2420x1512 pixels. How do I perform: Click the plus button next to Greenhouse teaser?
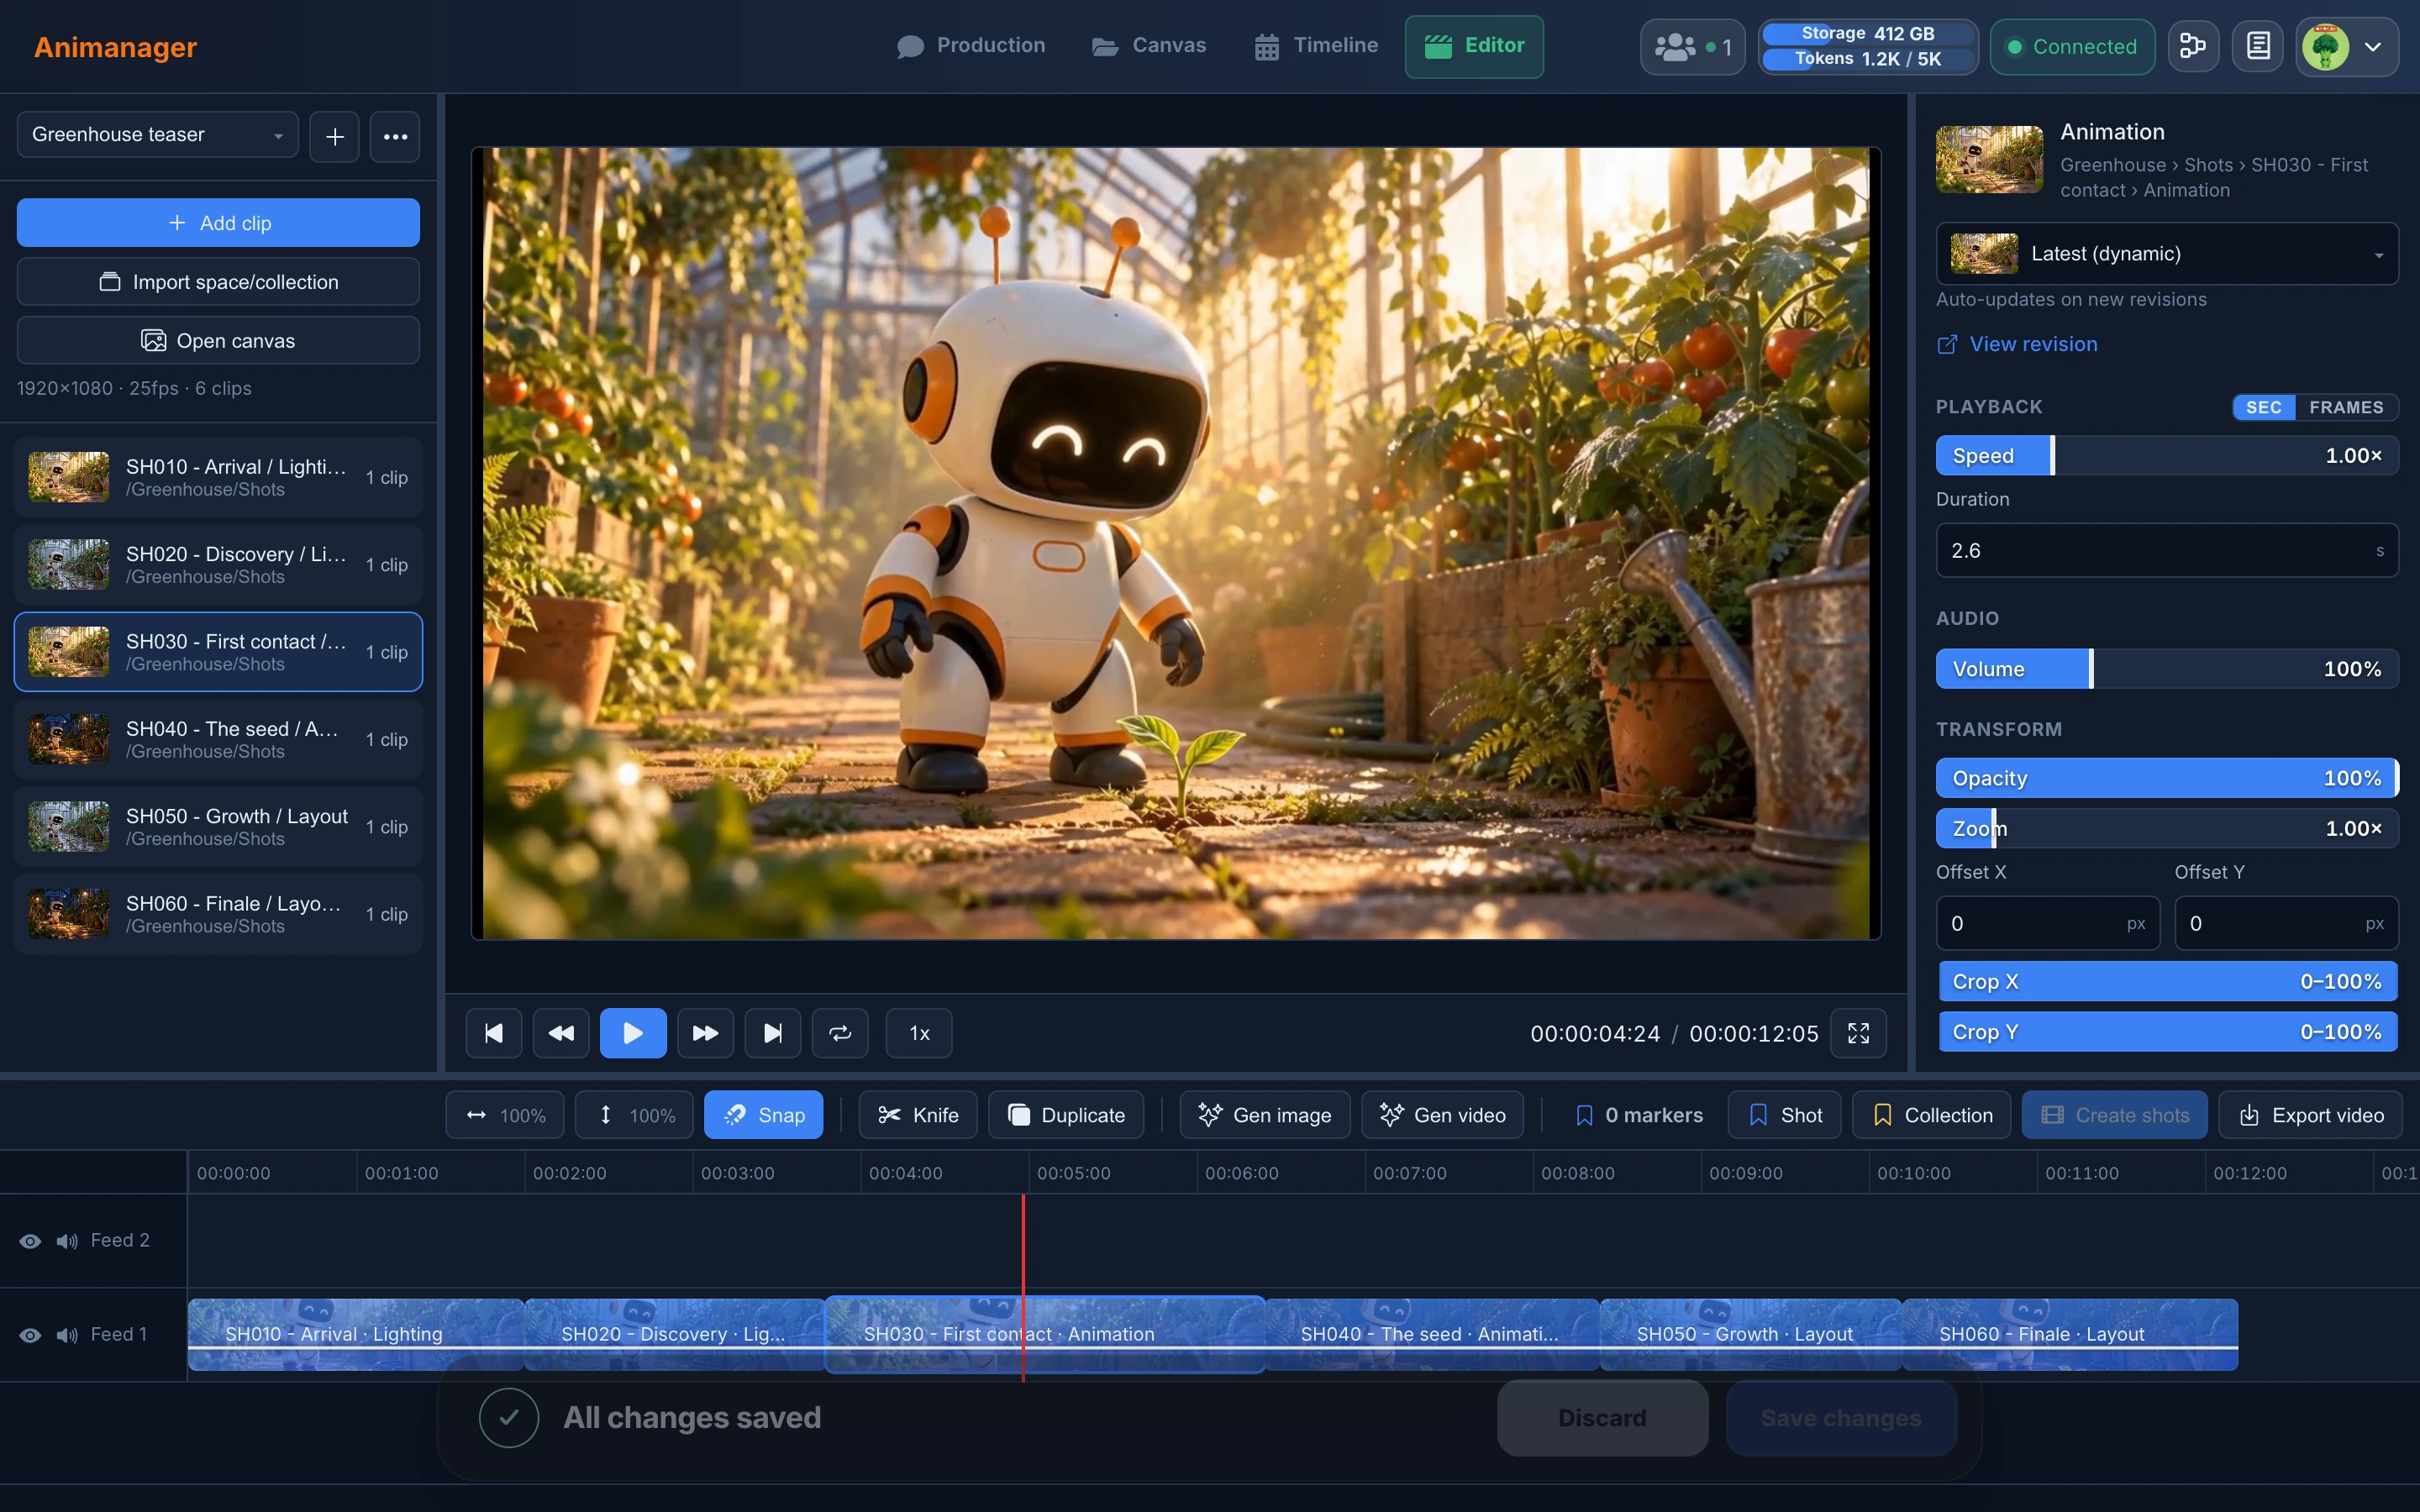tap(335, 136)
